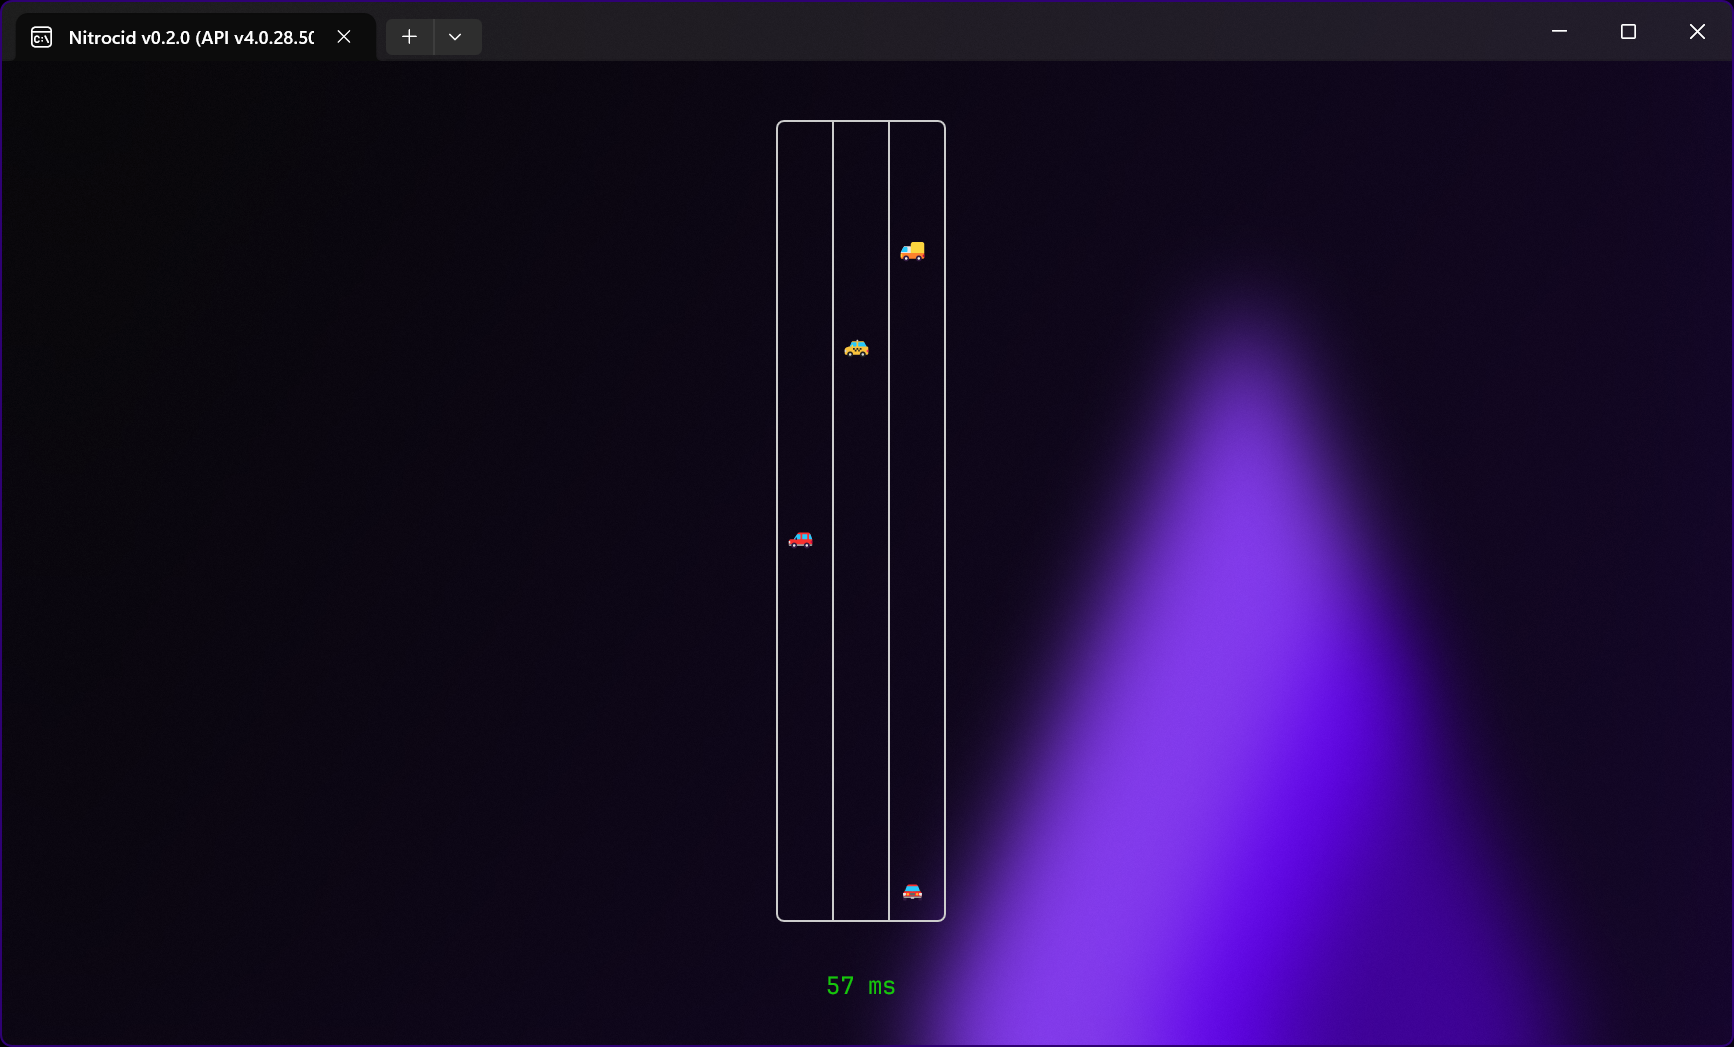Close the Nitrocid v0.2.0 tab
The width and height of the screenshot is (1734, 1047).
click(x=344, y=37)
